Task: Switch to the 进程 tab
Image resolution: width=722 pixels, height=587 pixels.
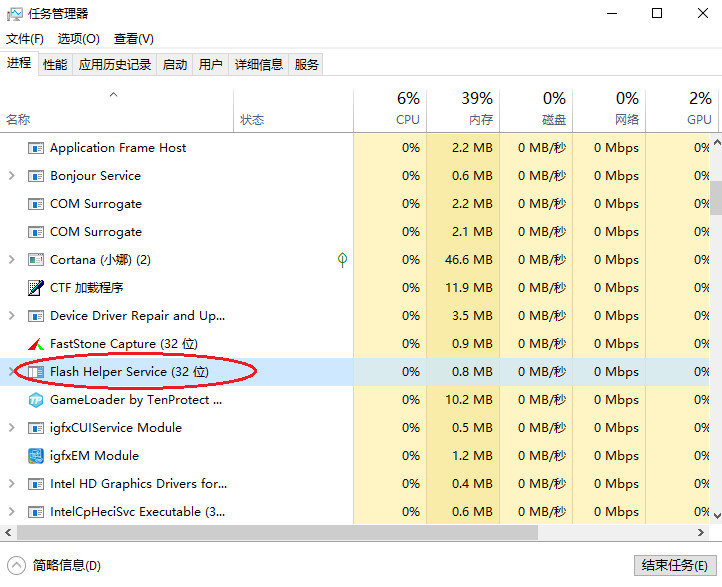Action: click(x=19, y=63)
